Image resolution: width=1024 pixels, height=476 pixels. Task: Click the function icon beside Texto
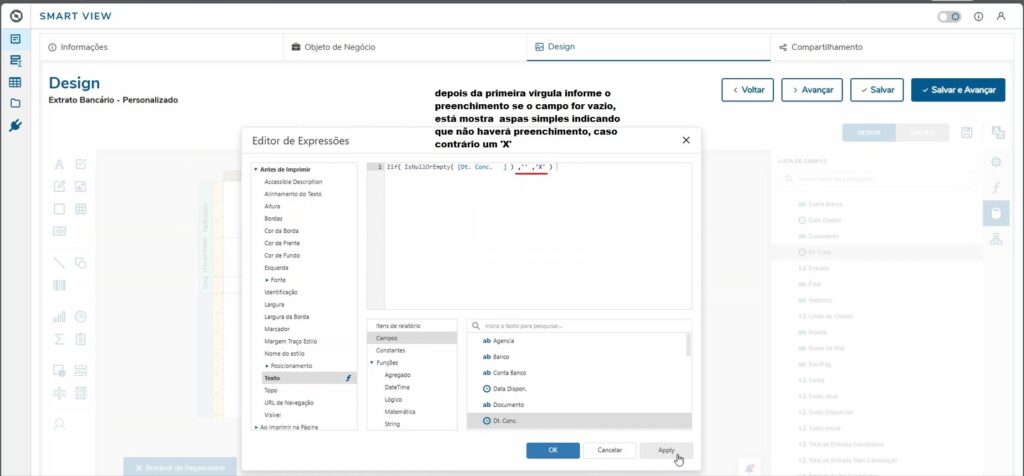(348, 378)
